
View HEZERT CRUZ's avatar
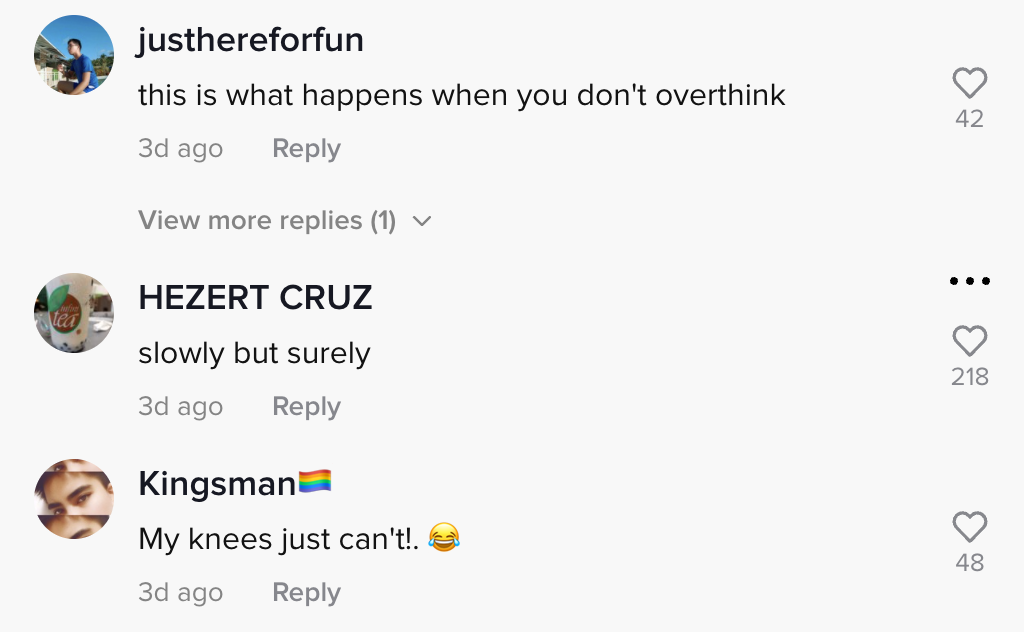click(74, 313)
